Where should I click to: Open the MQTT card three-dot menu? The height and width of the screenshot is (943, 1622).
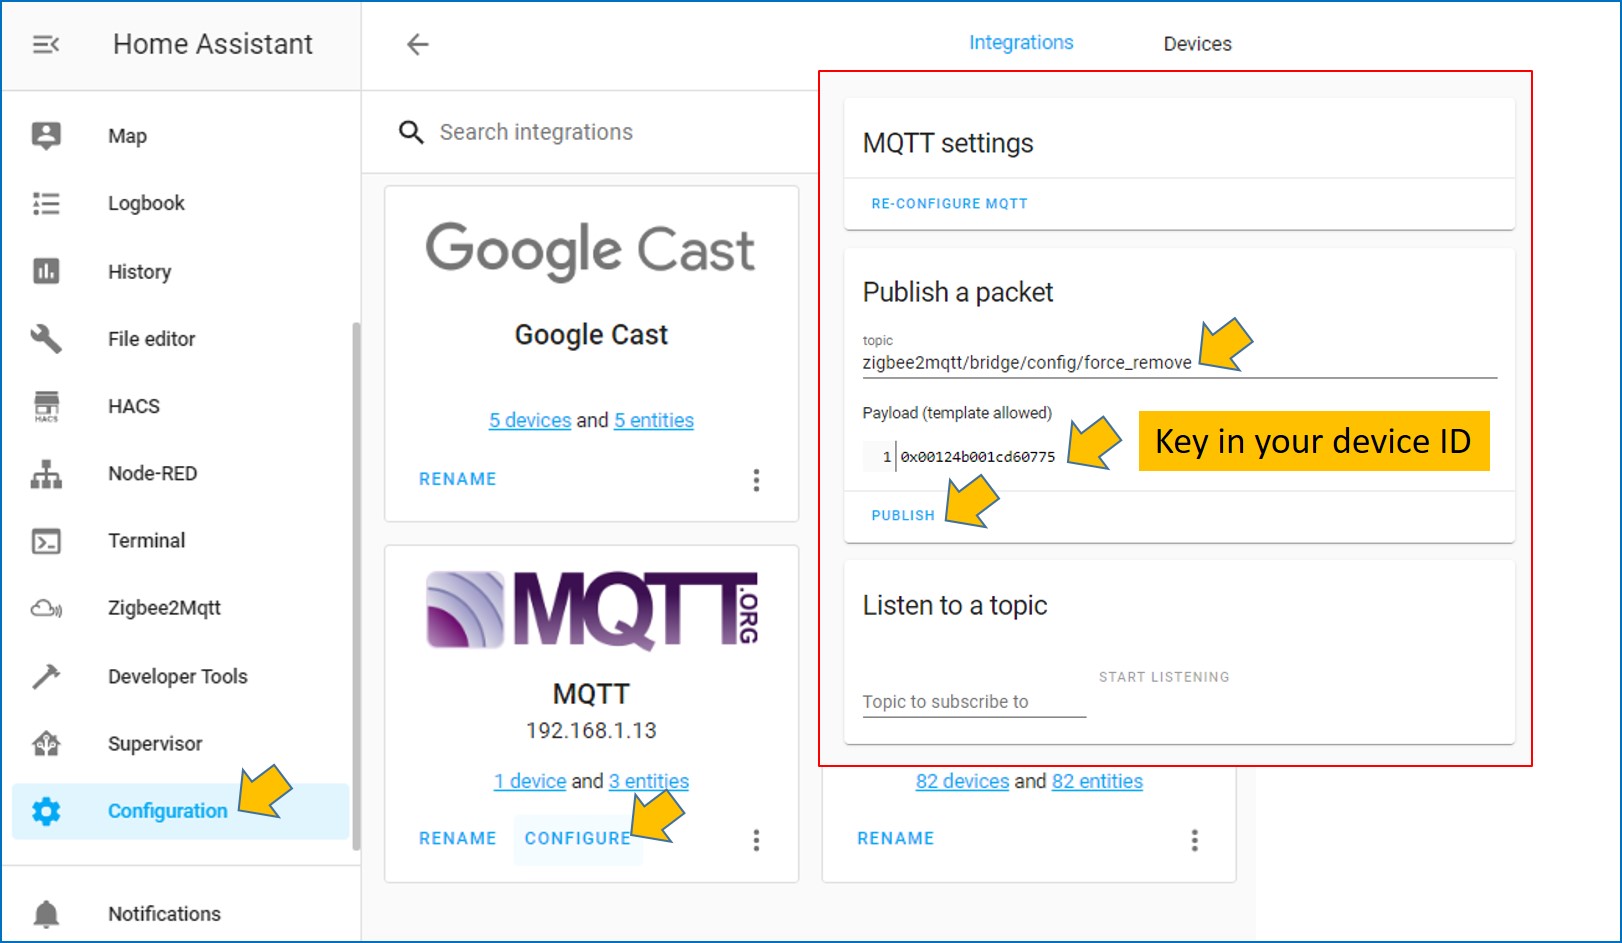click(757, 839)
